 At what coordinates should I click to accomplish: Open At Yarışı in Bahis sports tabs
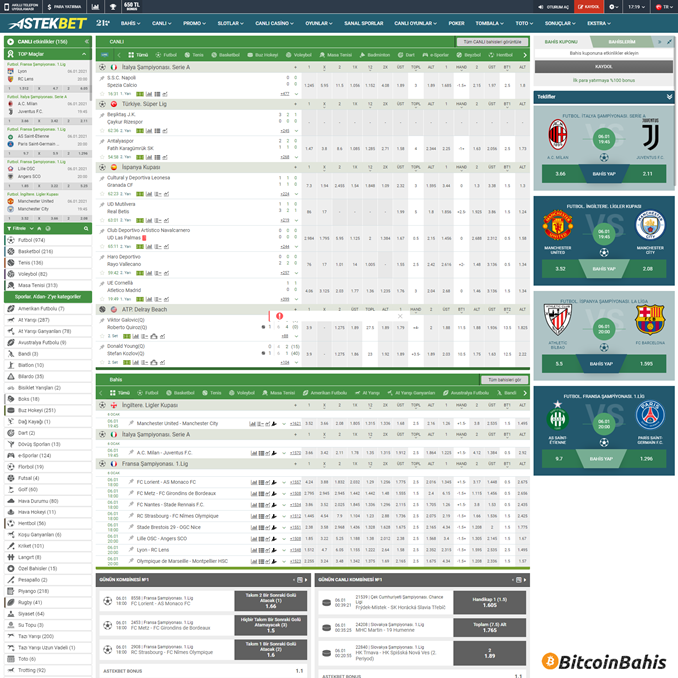367,393
